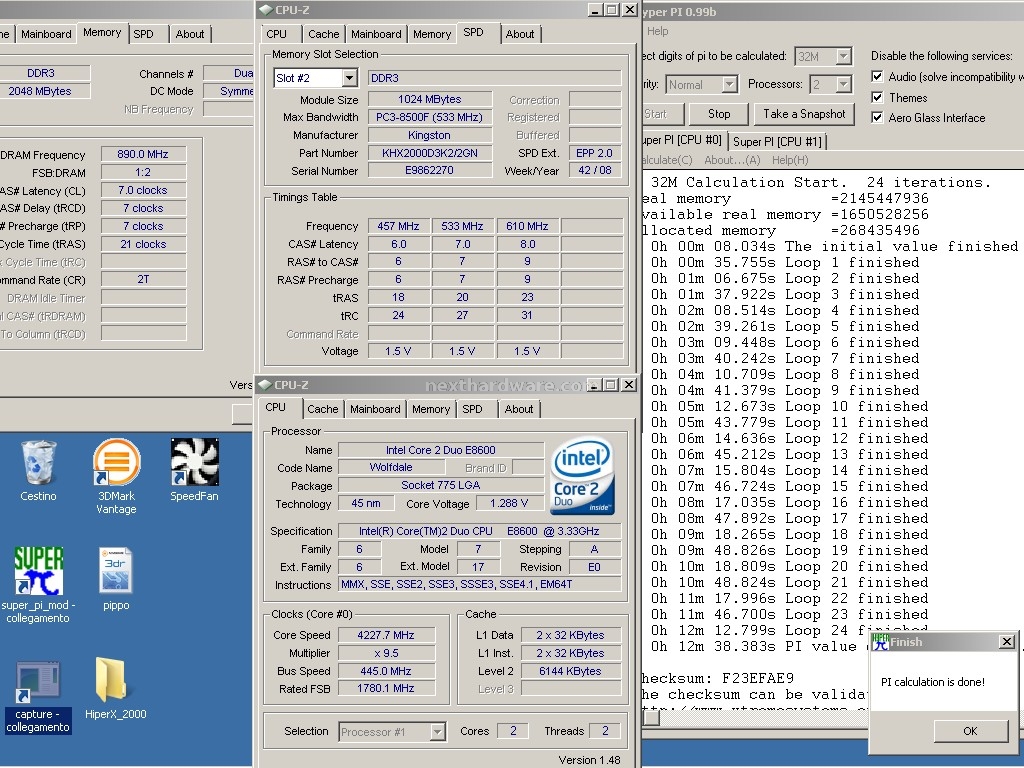This screenshot has width=1024, height=768.
Task: Click the Wolfdale code name field
Action: (x=391, y=468)
